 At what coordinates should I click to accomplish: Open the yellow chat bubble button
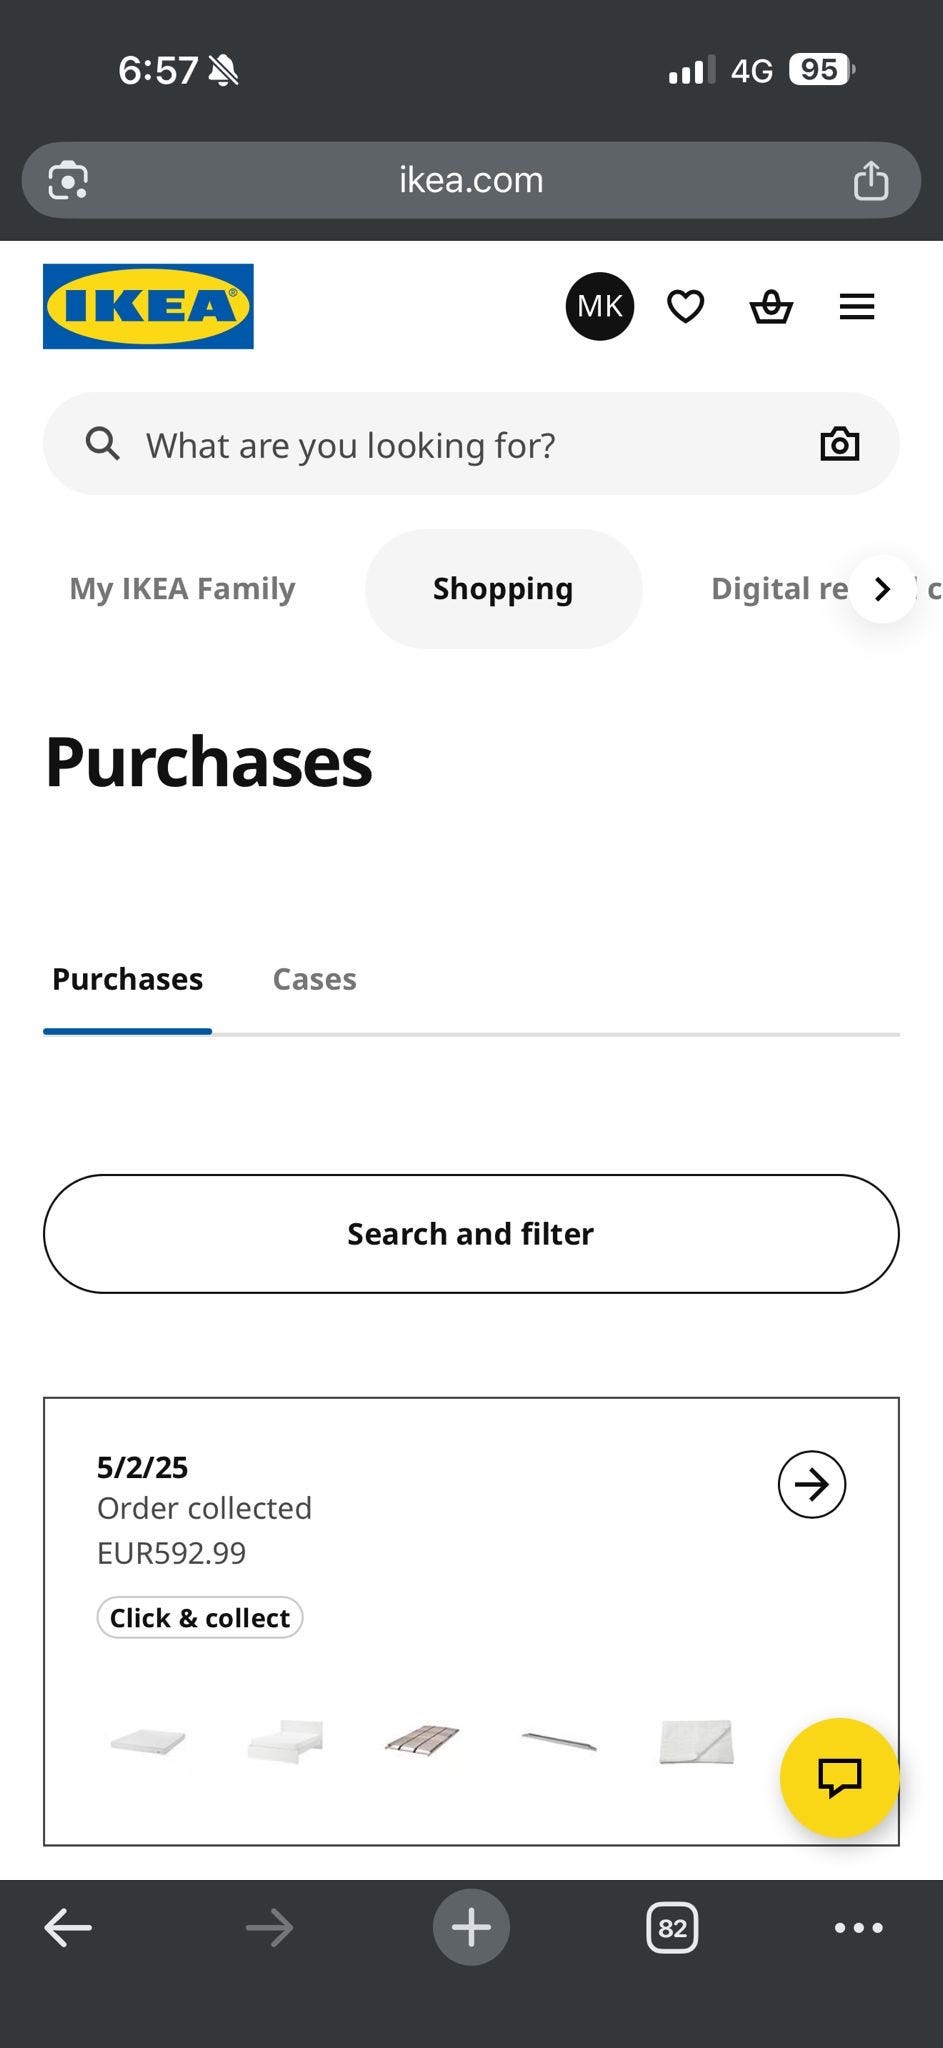[839, 1777]
